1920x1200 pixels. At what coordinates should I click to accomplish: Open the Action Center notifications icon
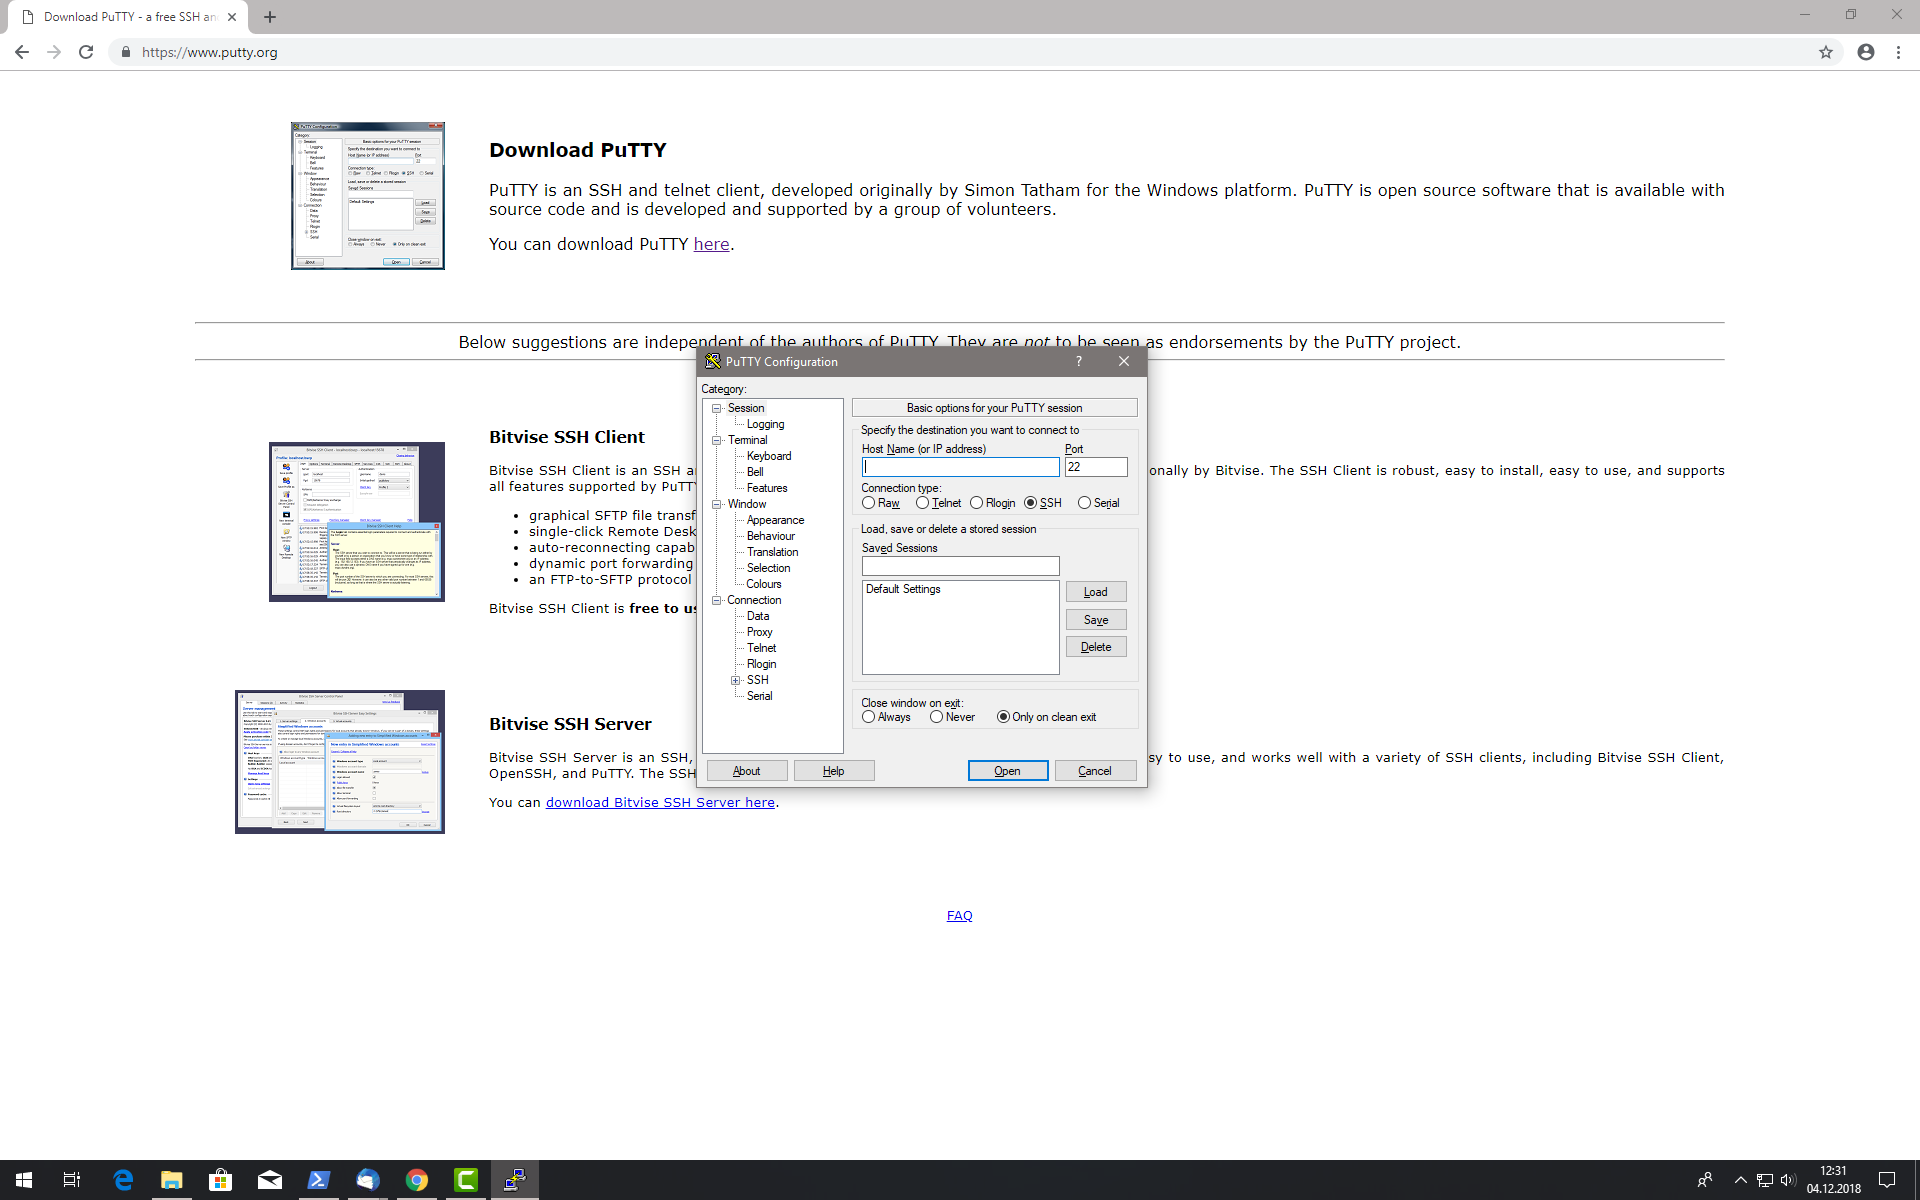click(1887, 1180)
